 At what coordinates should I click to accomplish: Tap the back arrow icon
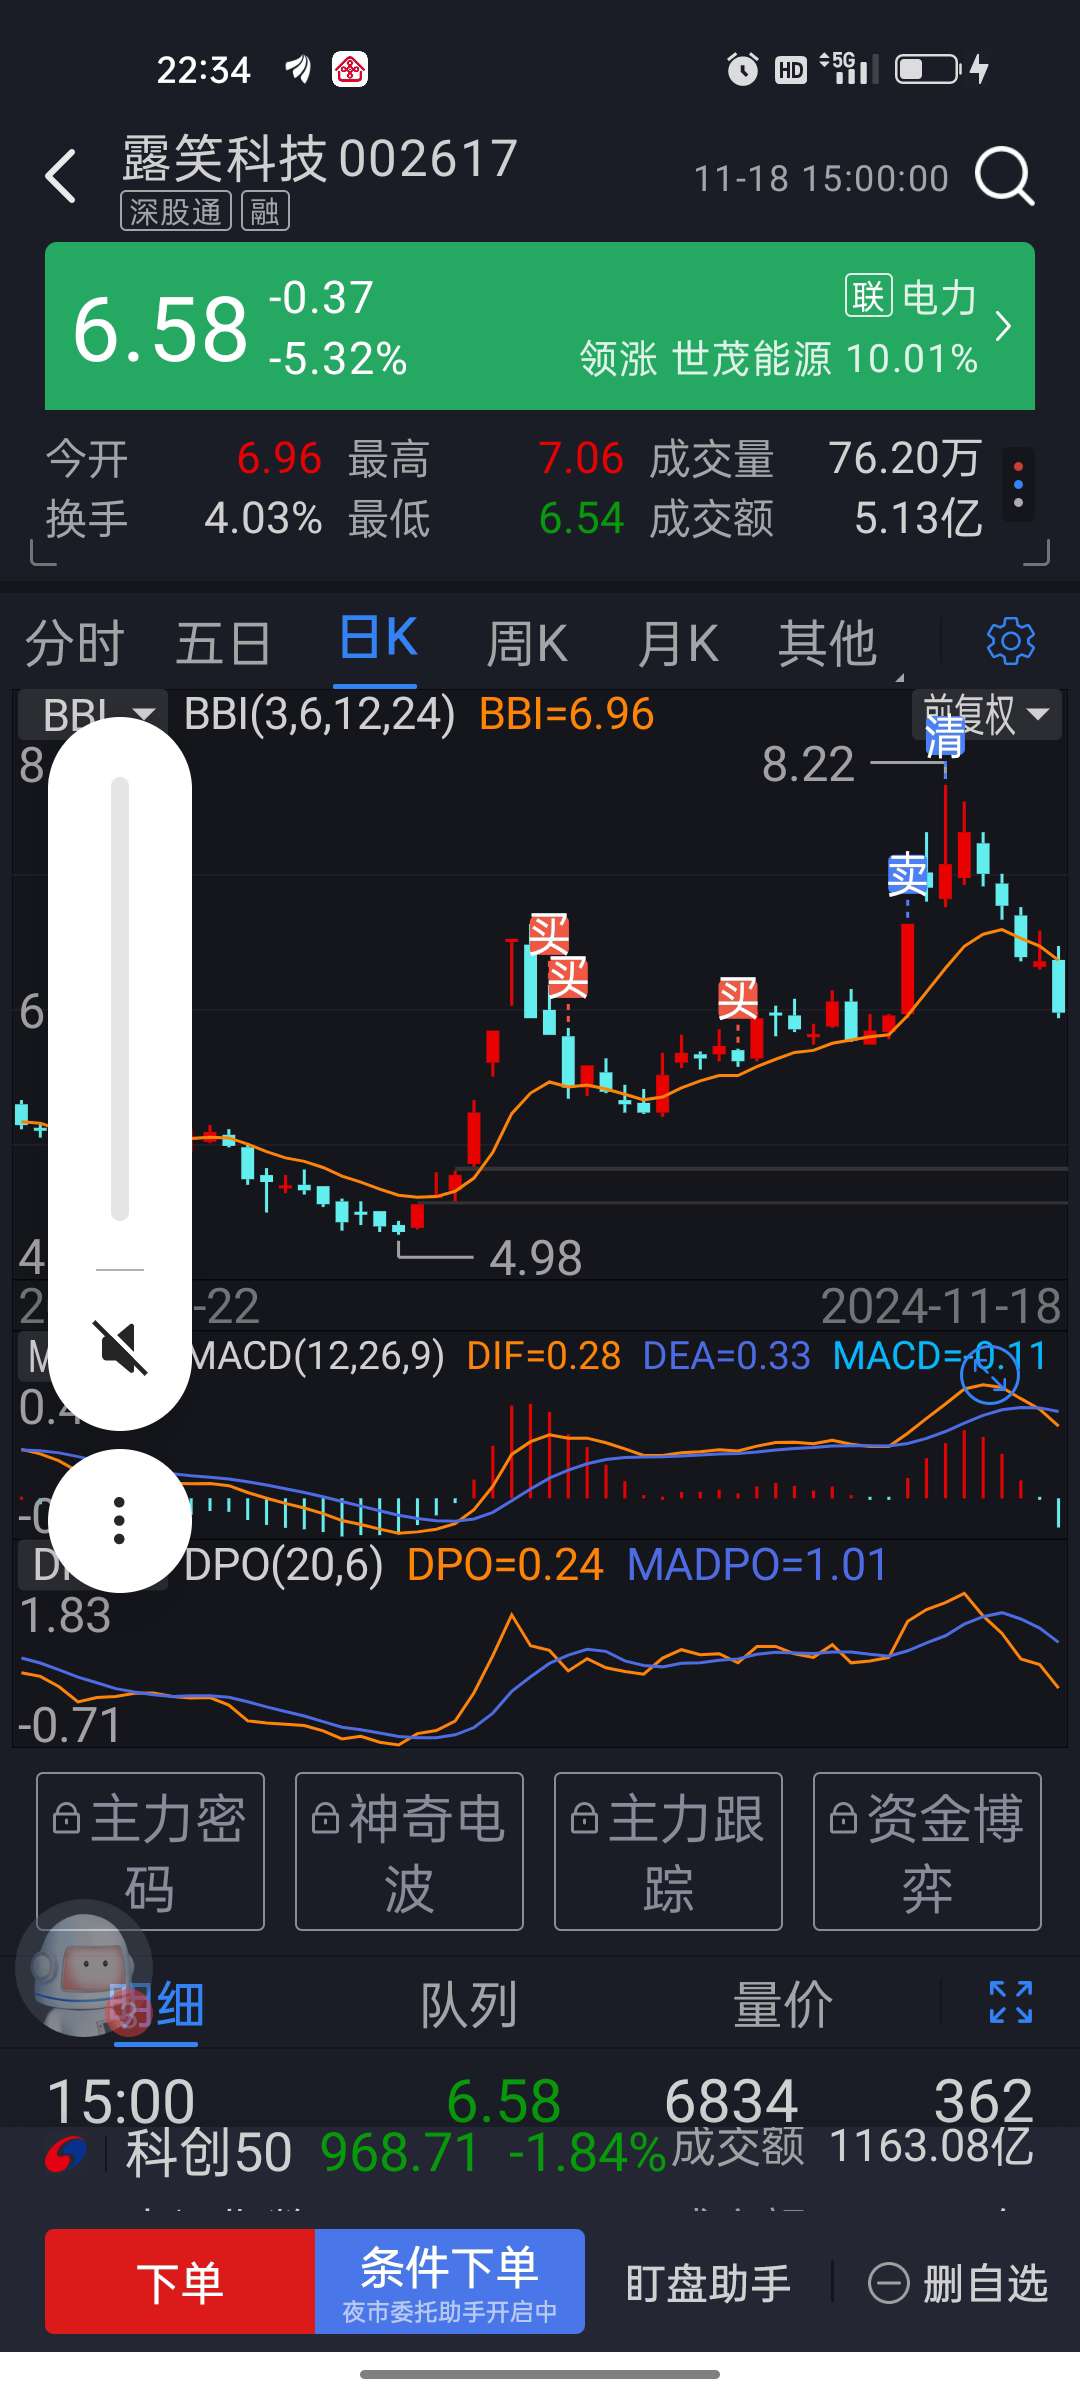(62, 177)
